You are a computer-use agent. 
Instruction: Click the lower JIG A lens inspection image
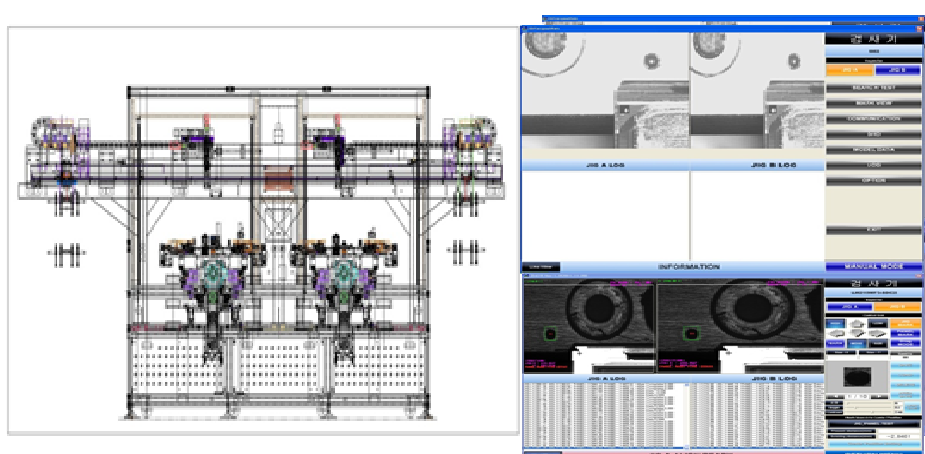(x=590, y=326)
